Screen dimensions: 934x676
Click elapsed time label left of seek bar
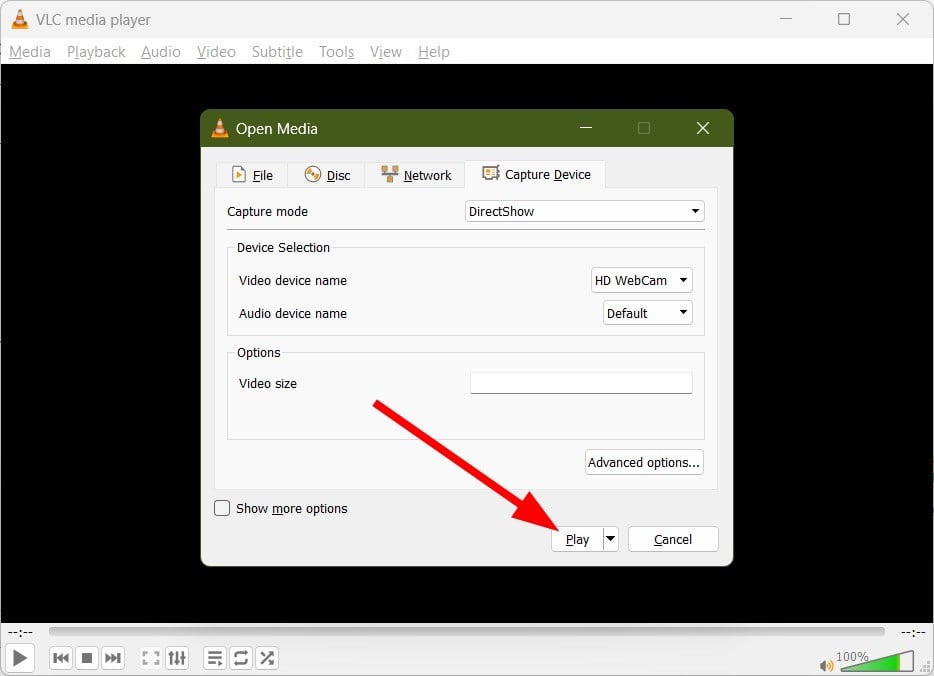coord(21,632)
